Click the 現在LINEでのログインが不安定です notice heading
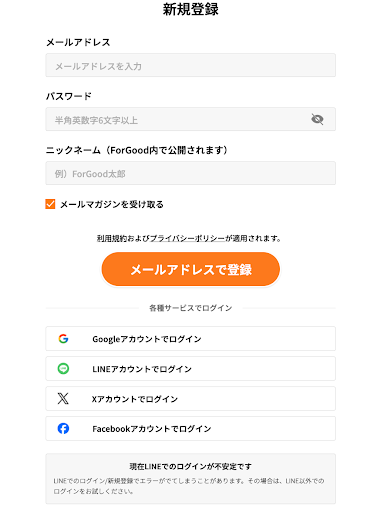The image size is (384, 512). pyautogui.click(x=190, y=467)
